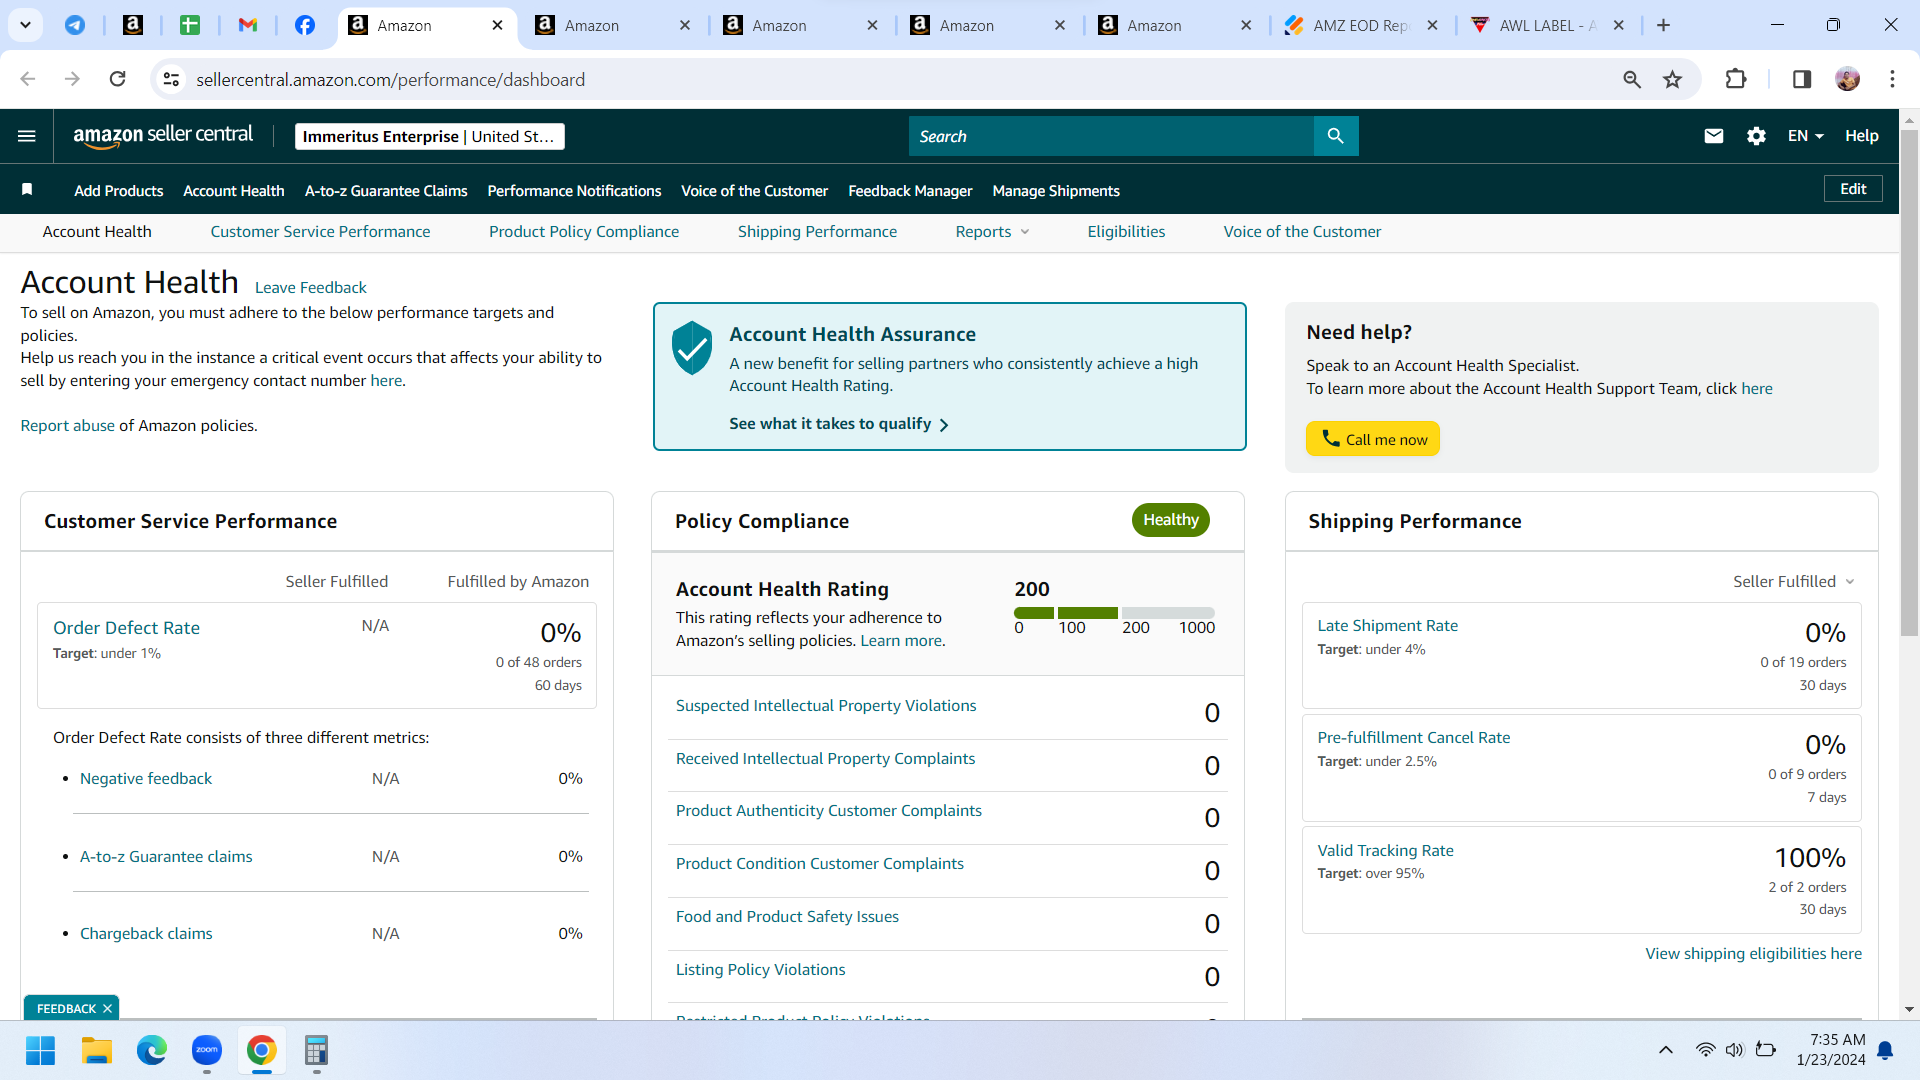This screenshot has width=1920, height=1080.
Task: Open Feedback Manager in the favorites bar
Action: pyautogui.click(x=910, y=191)
